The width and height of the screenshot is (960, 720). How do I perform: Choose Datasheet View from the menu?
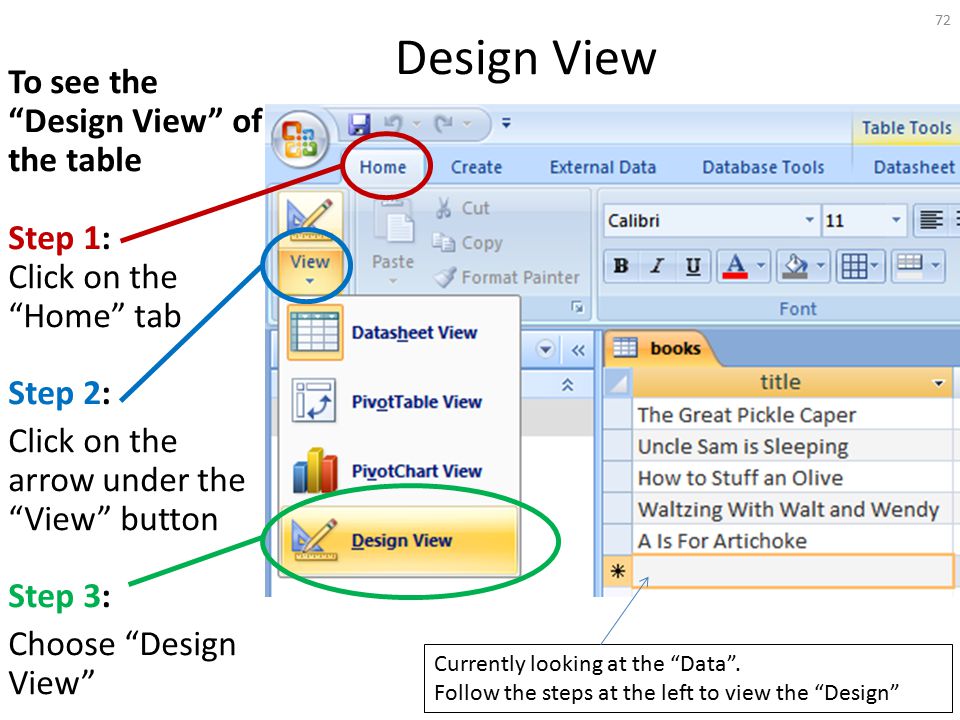pos(400,333)
